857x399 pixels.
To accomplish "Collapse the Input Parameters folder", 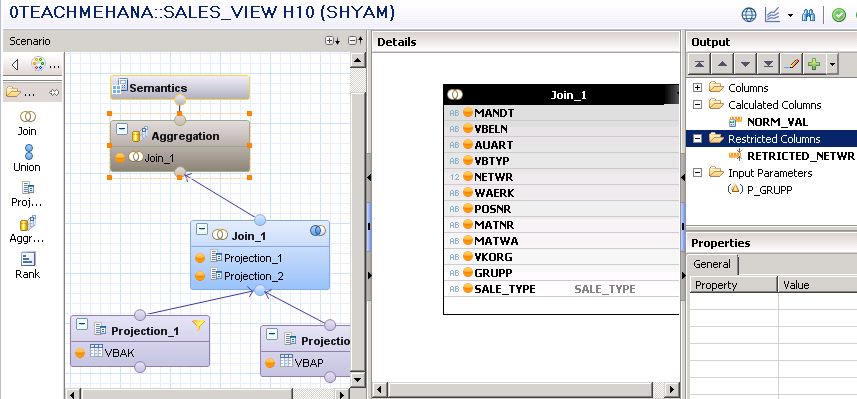I will coord(697,173).
